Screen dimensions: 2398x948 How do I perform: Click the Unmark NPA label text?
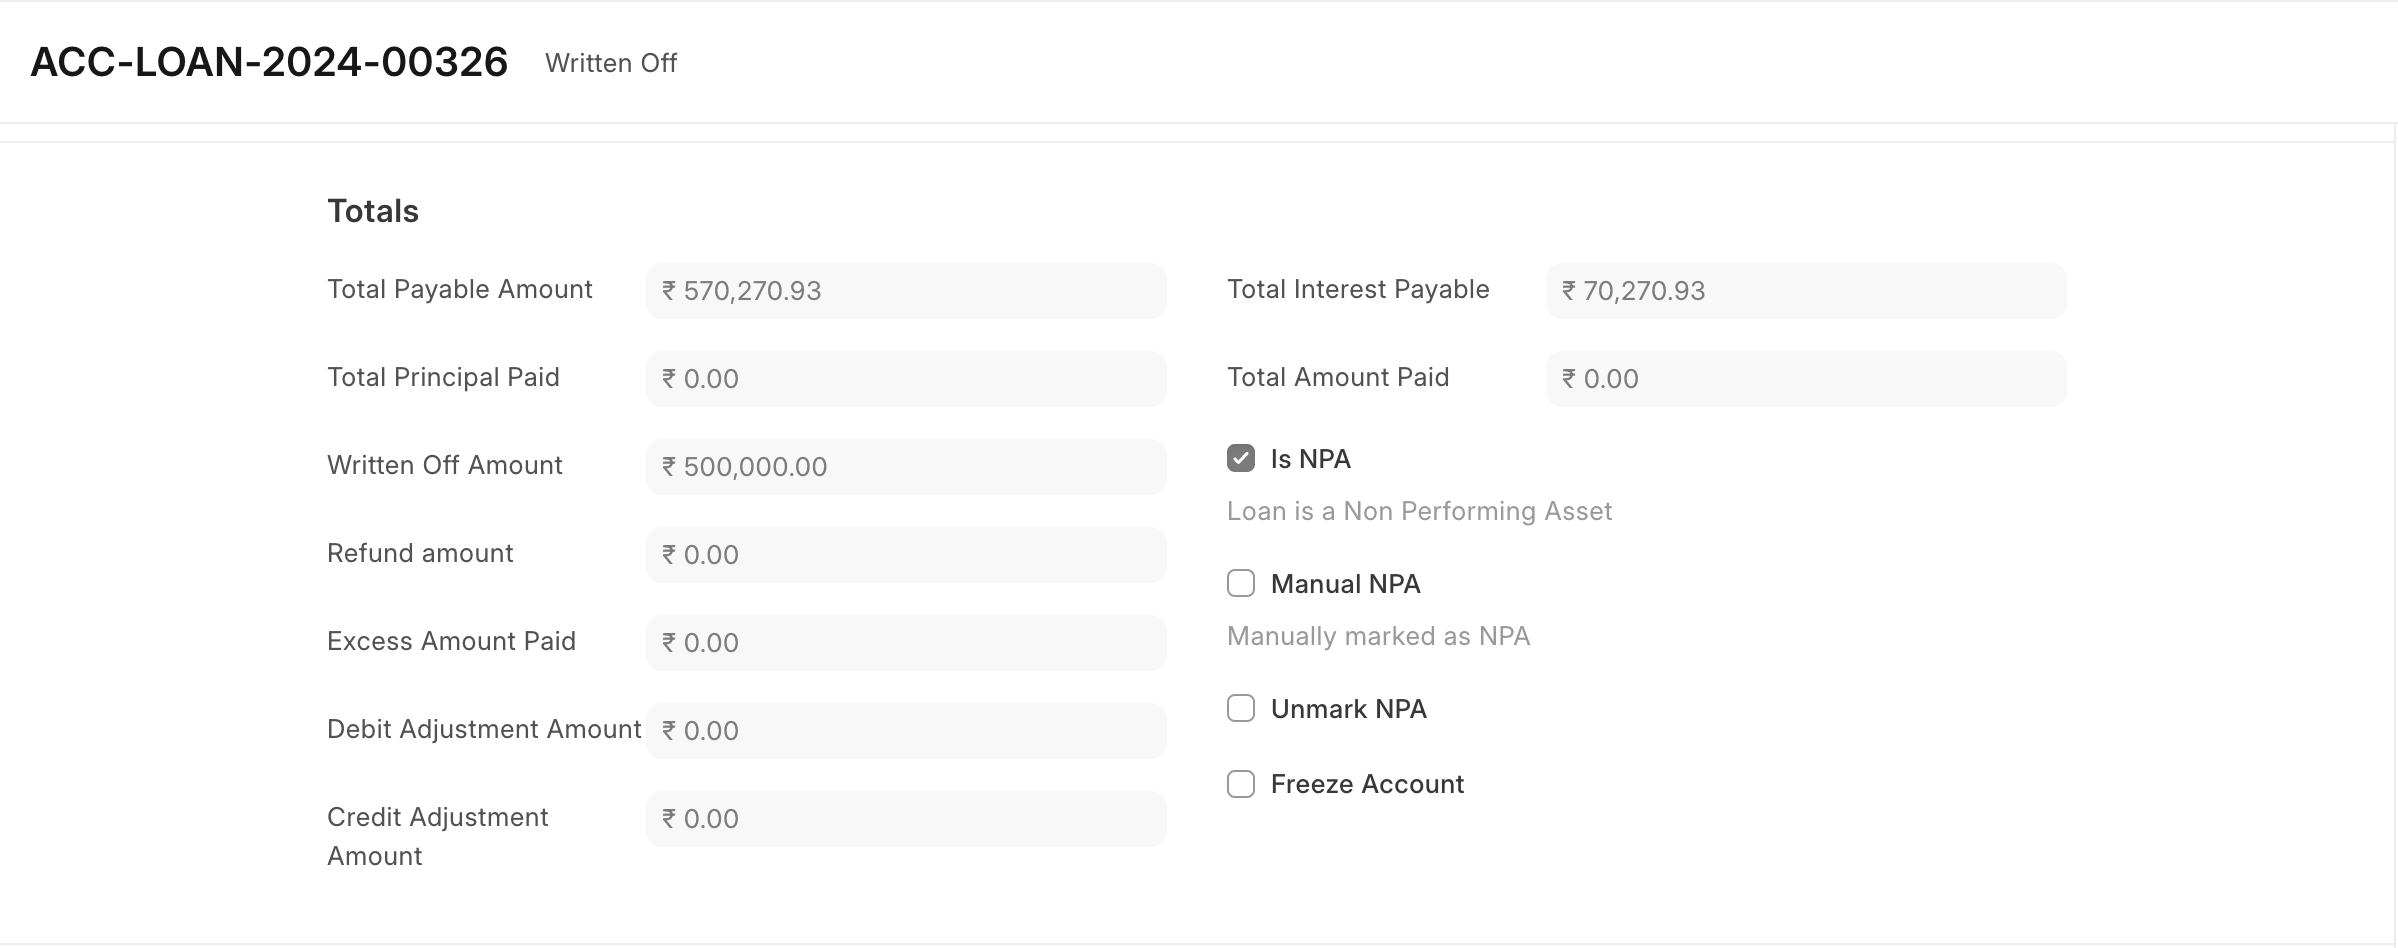(1348, 709)
